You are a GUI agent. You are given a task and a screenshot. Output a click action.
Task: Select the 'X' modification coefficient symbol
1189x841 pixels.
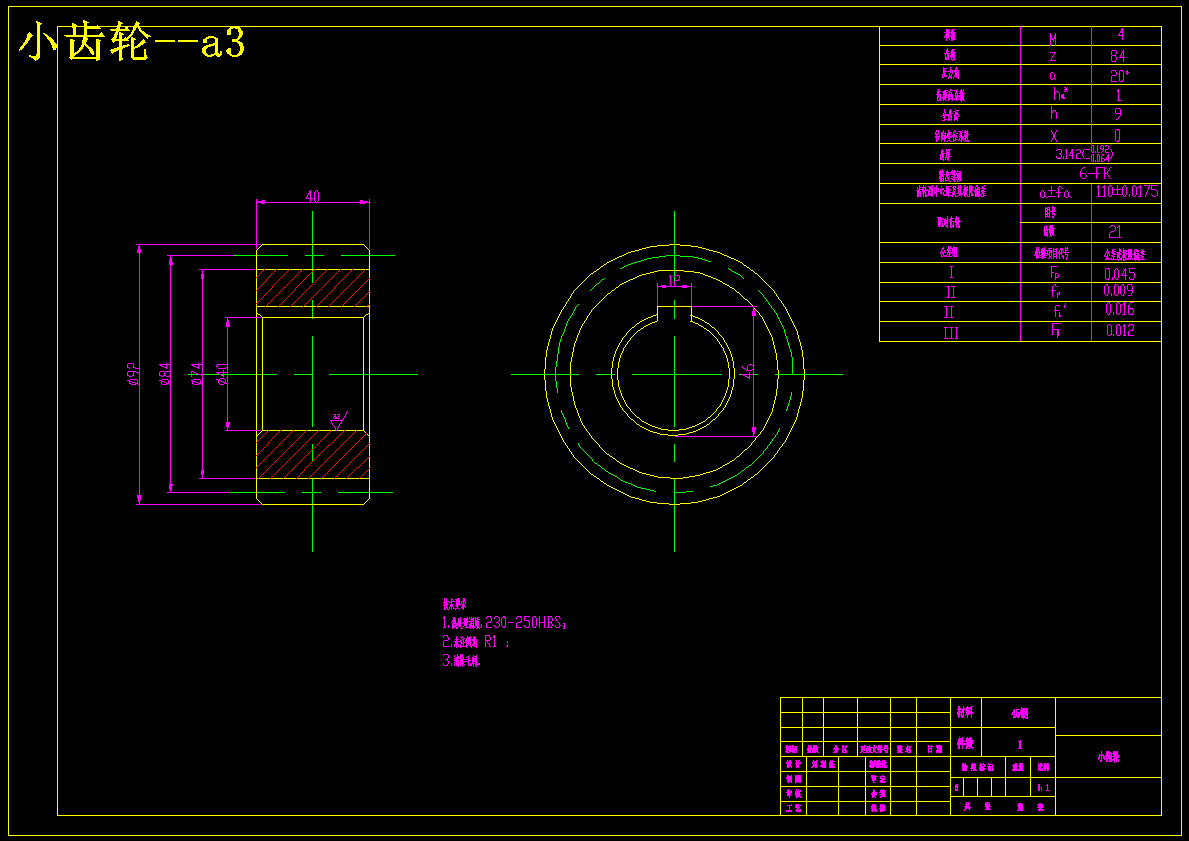pos(1054,136)
